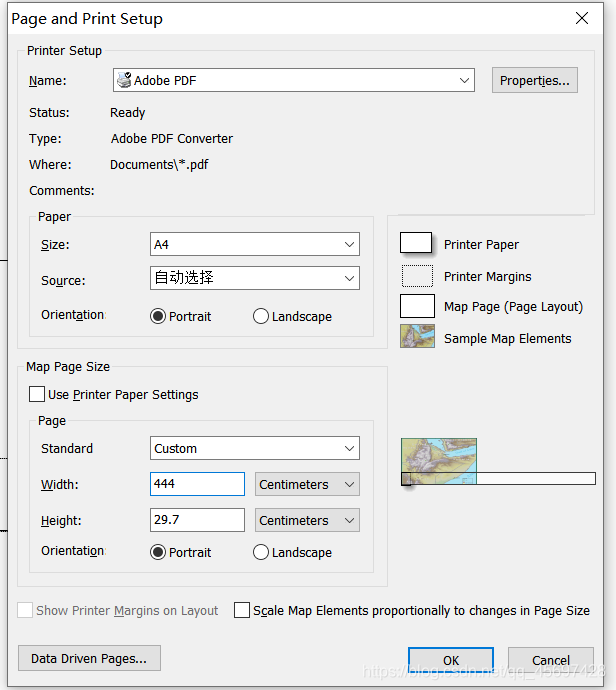Click the Printer Margins dotted legend icon

tap(417, 276)
